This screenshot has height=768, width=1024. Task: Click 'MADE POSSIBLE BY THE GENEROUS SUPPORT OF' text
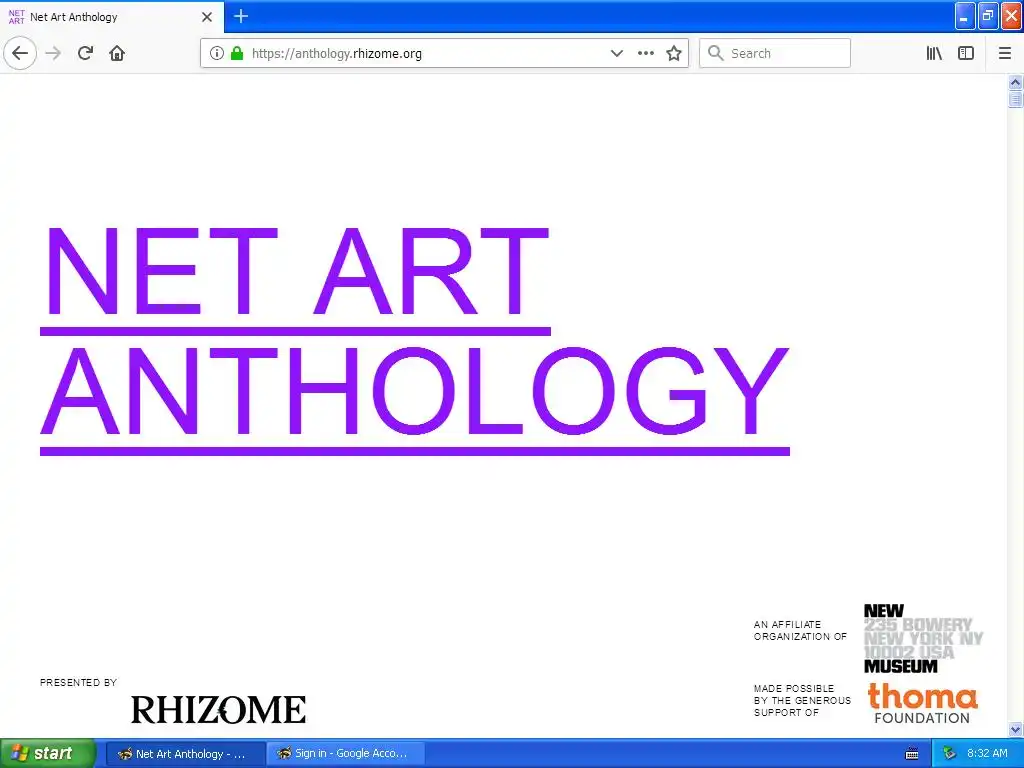(x=802, y=700)
